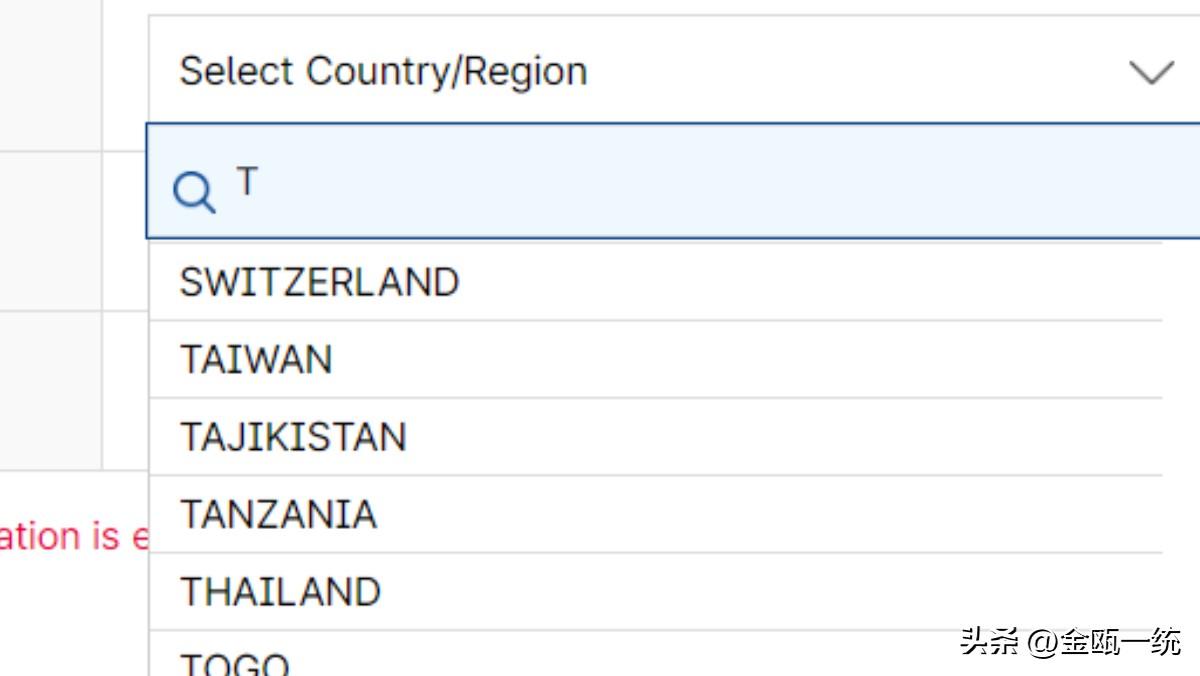Screen dimensions: 1200x676
Task: Click the down chevron arrow icon
Action: 1150,72
